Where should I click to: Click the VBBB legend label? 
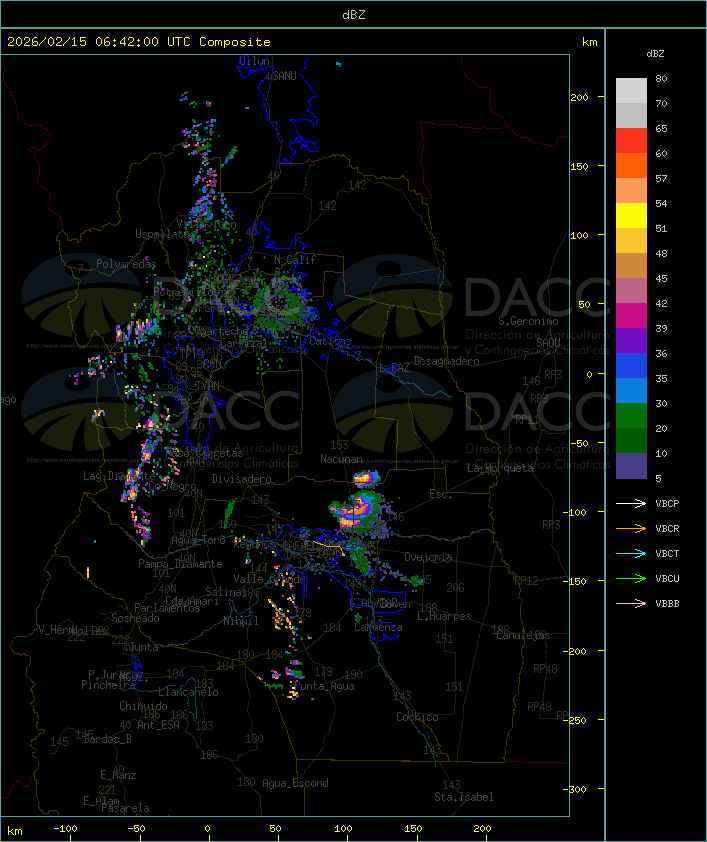point(667,603)
